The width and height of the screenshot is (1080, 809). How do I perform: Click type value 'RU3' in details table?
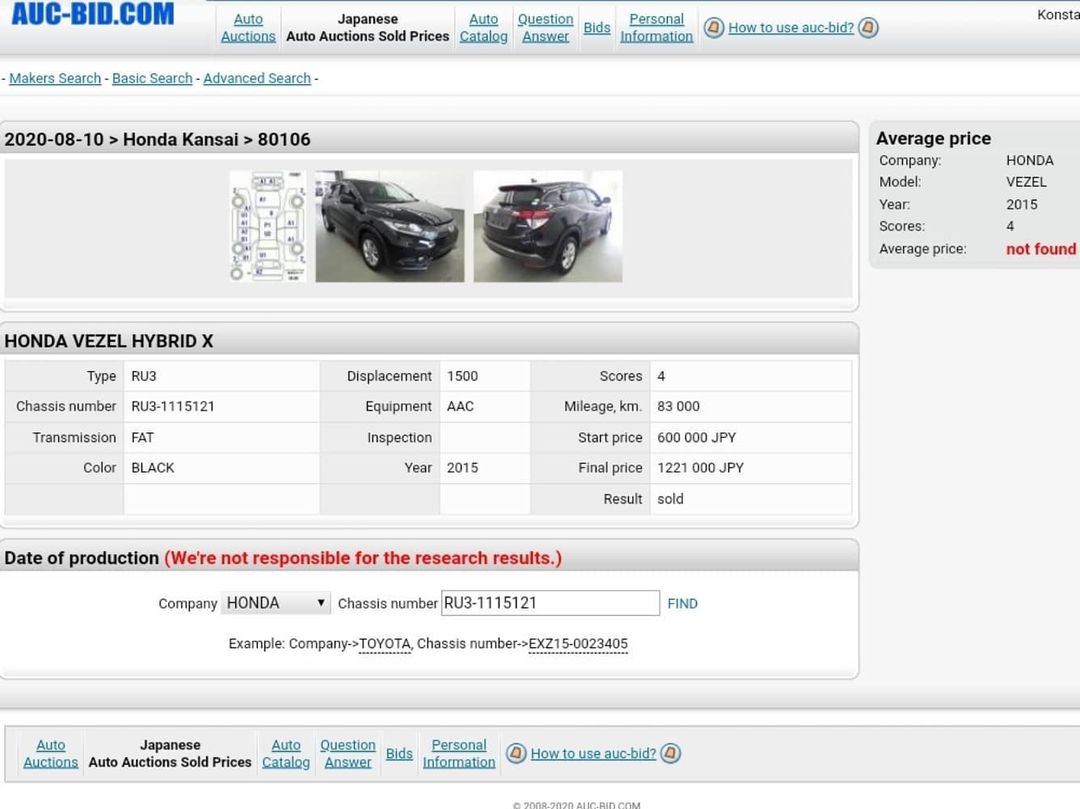click(144, 376)
